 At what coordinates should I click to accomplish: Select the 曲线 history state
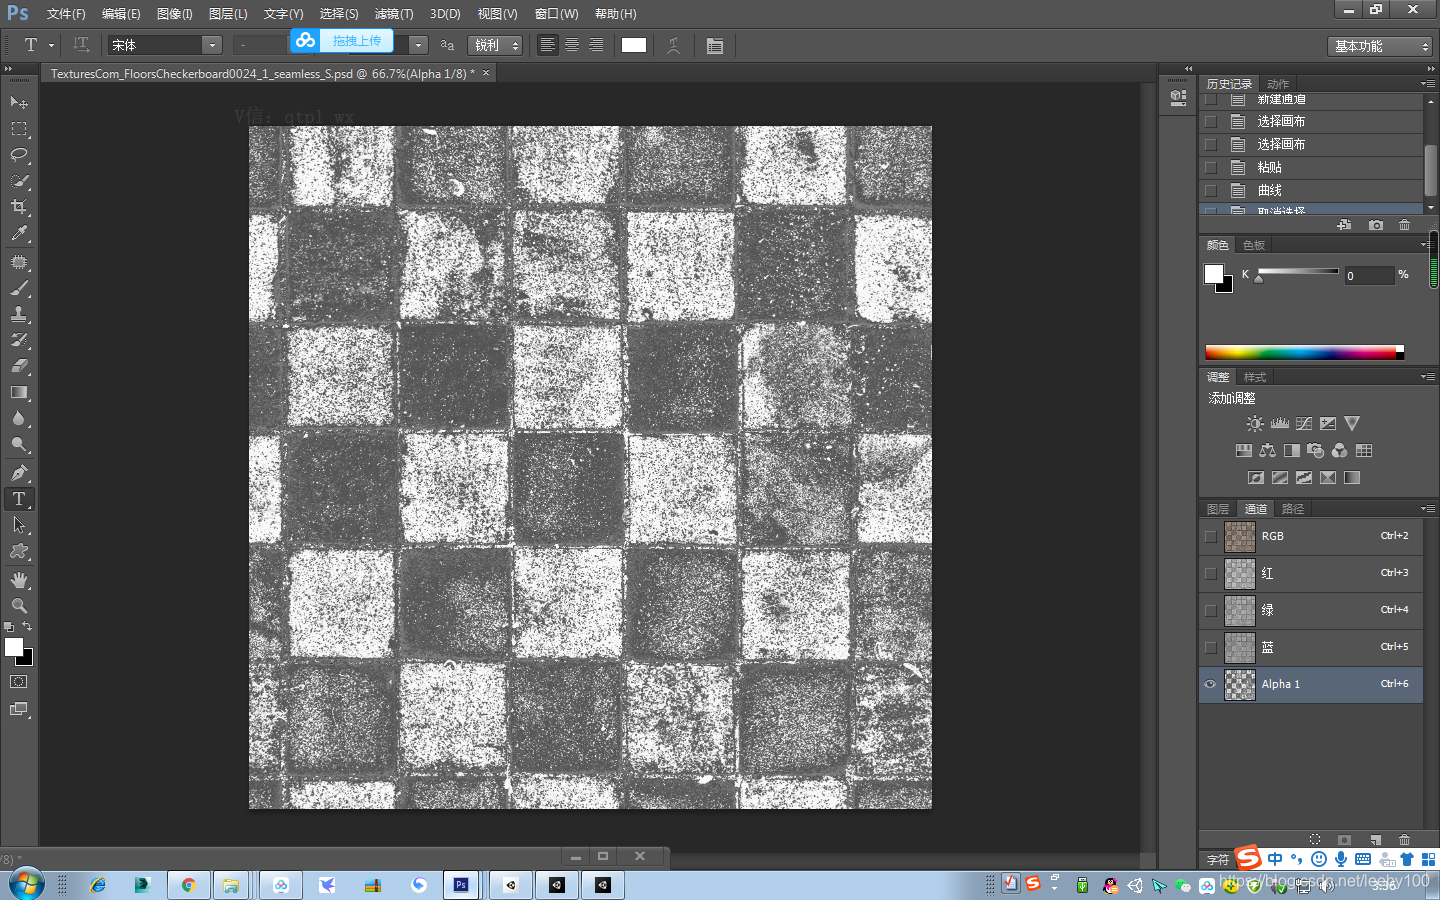pyautogui.click(x=1311, y=190)
